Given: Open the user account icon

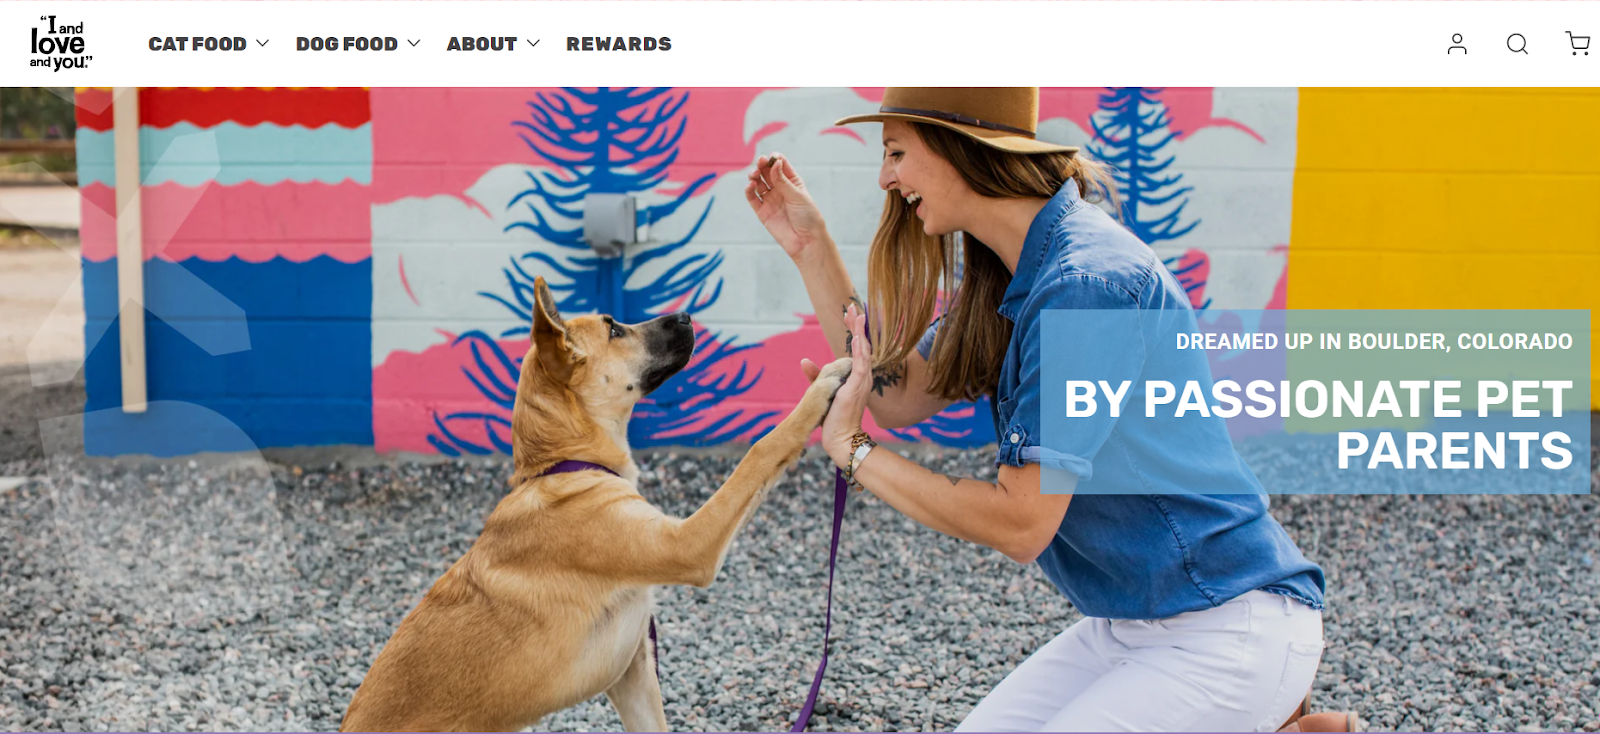Looking at the screenshot, I should pyautogui.click(x=1457, y=44).
